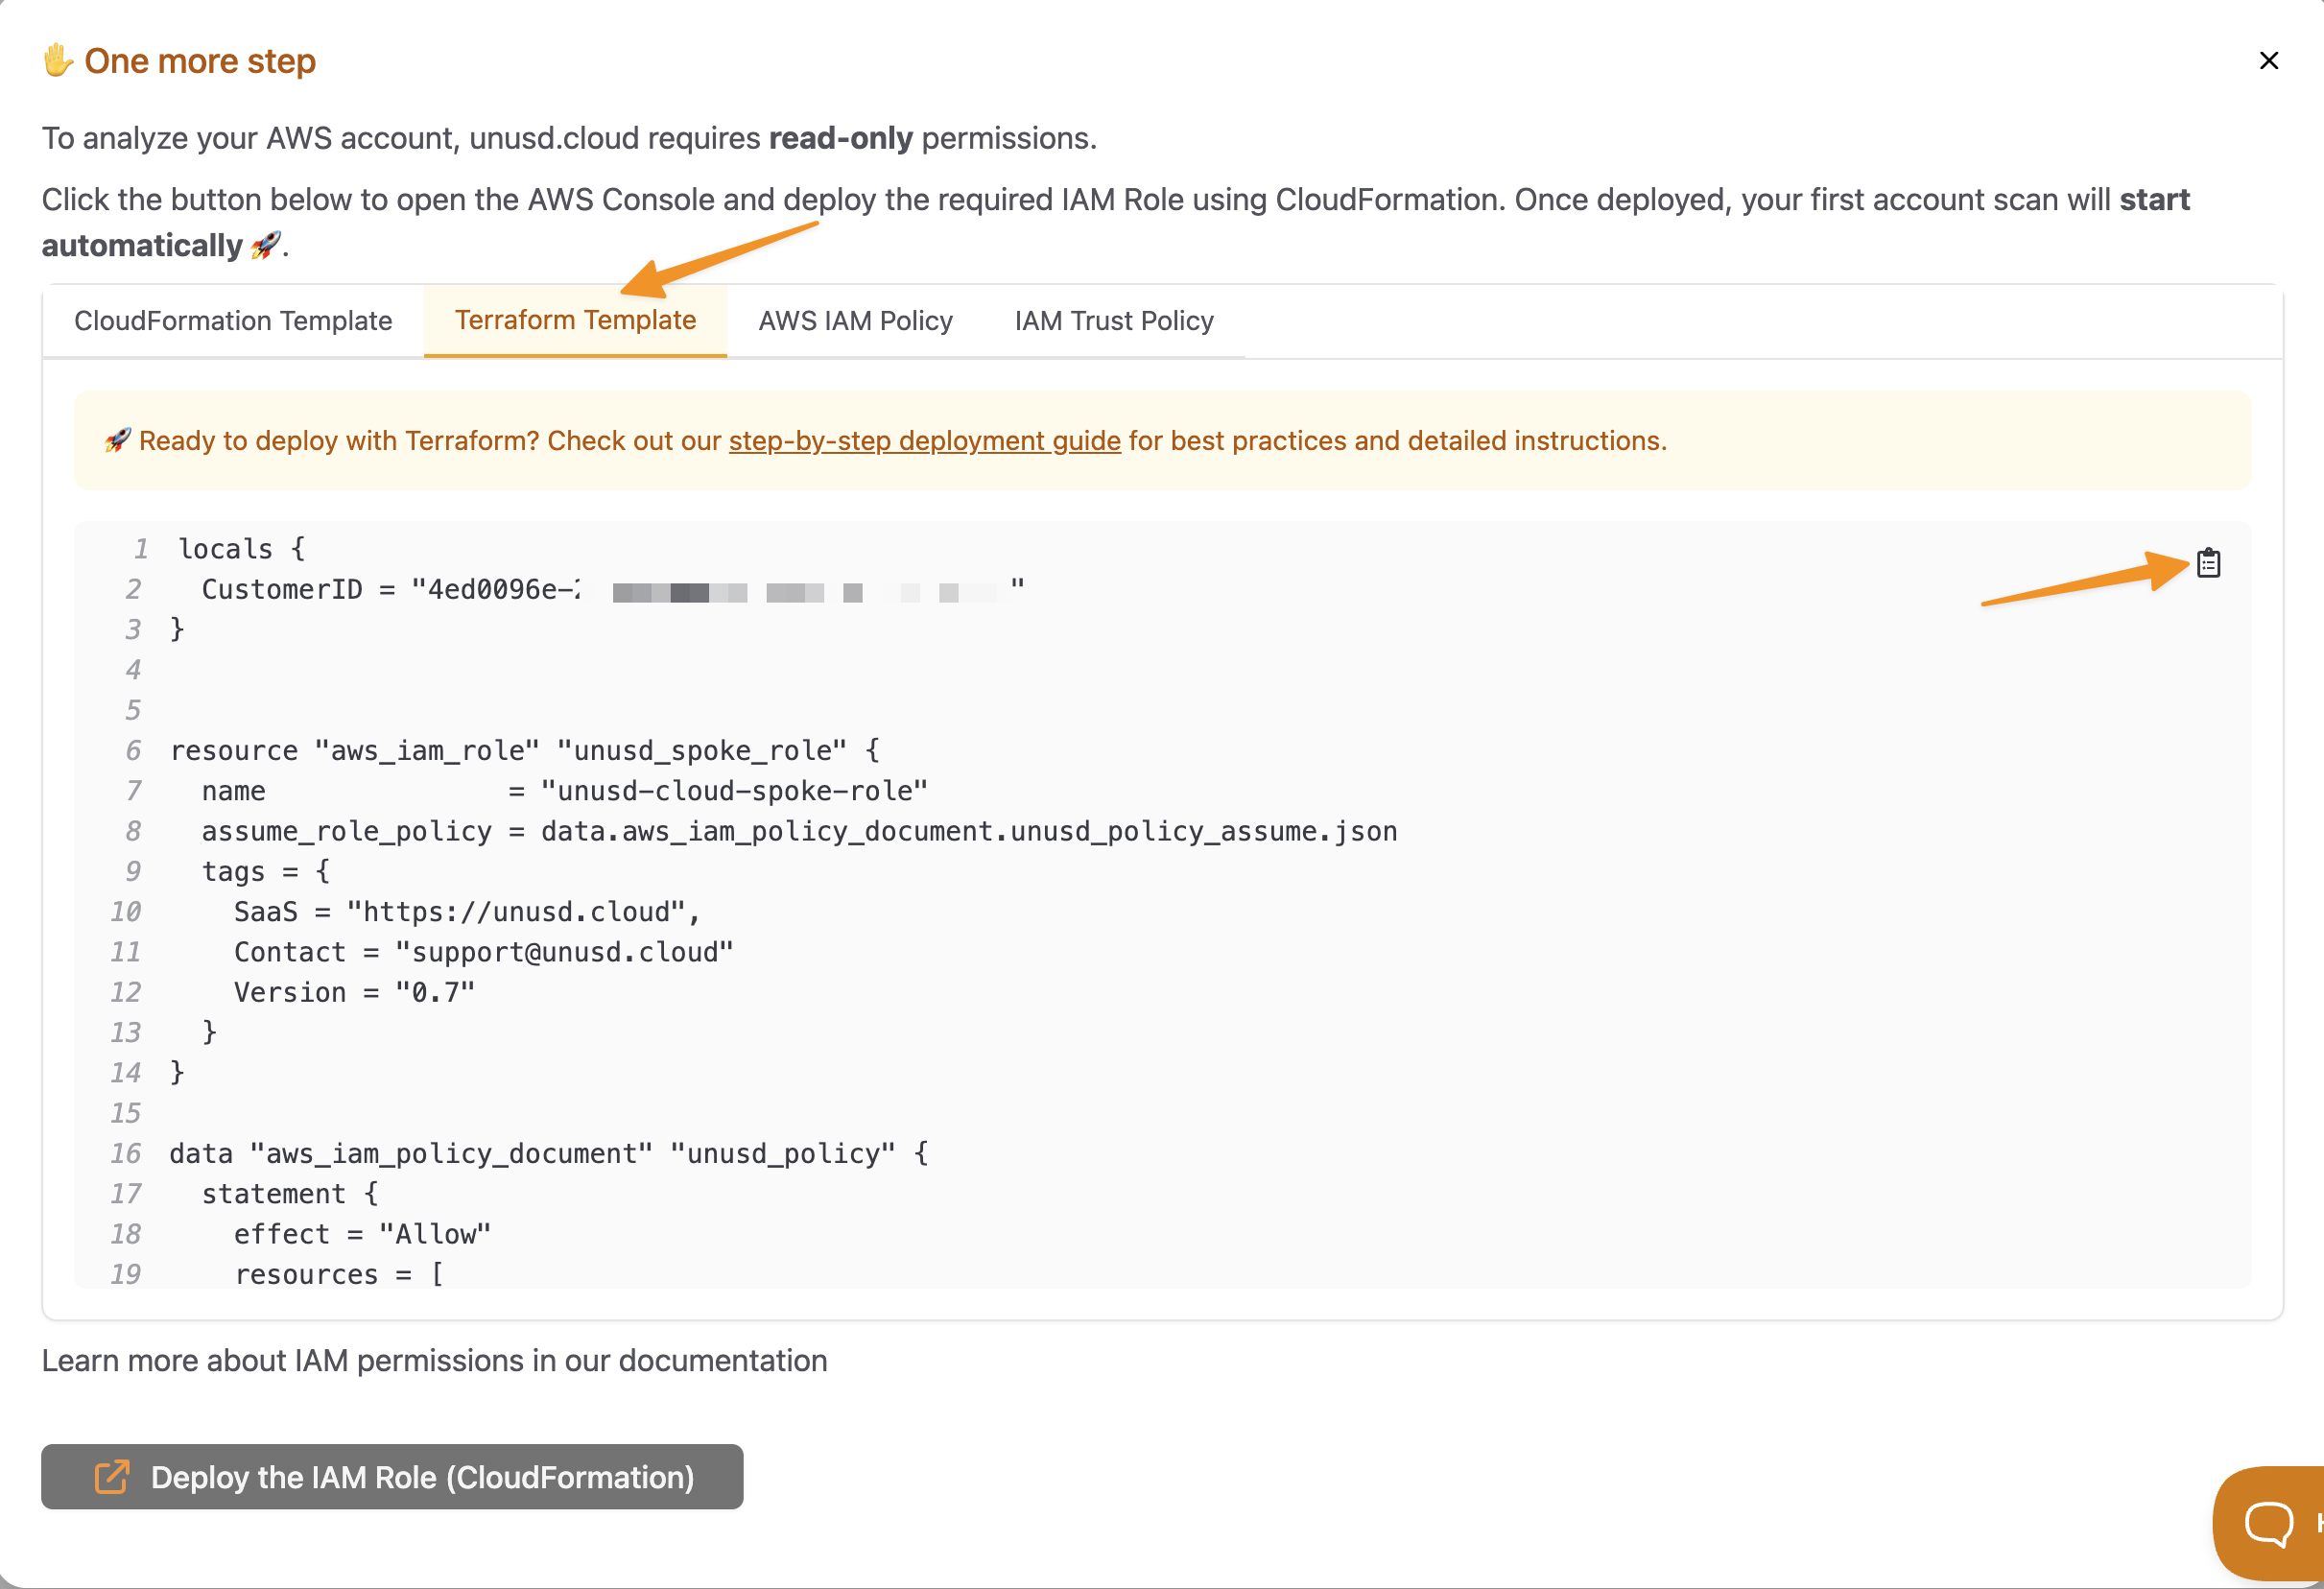The width and height of the screenshot is (2324, 1589).
Task: Switch to CloudFormation Template tab
Action: [x=233, y=321]
